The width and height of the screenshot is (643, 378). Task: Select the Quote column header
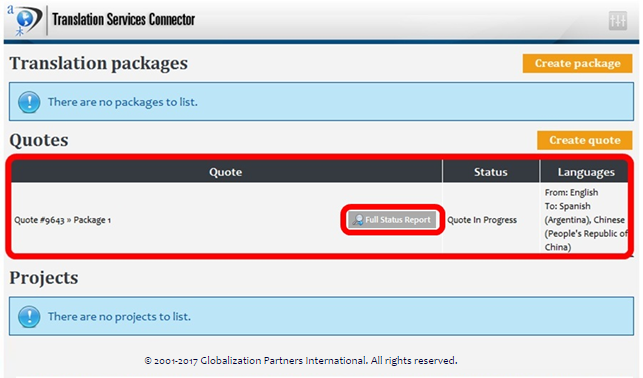click(226, 172)
